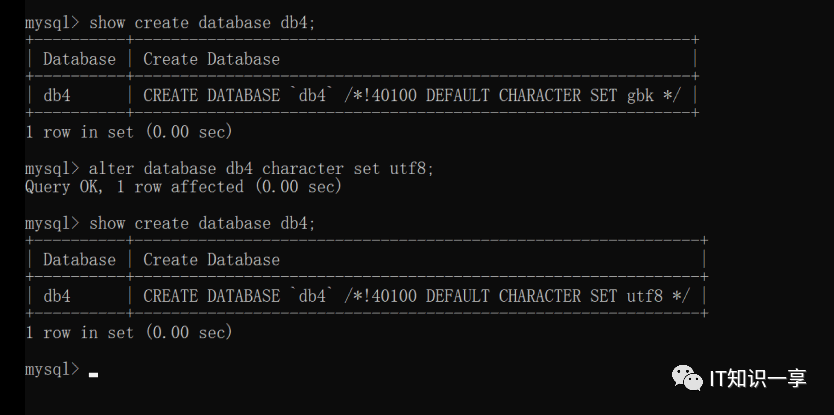Click the 'db4' cell in the second result table
The width and height of the screenshot is (834, 415).
pyautogui.click(x=57, y=296)
